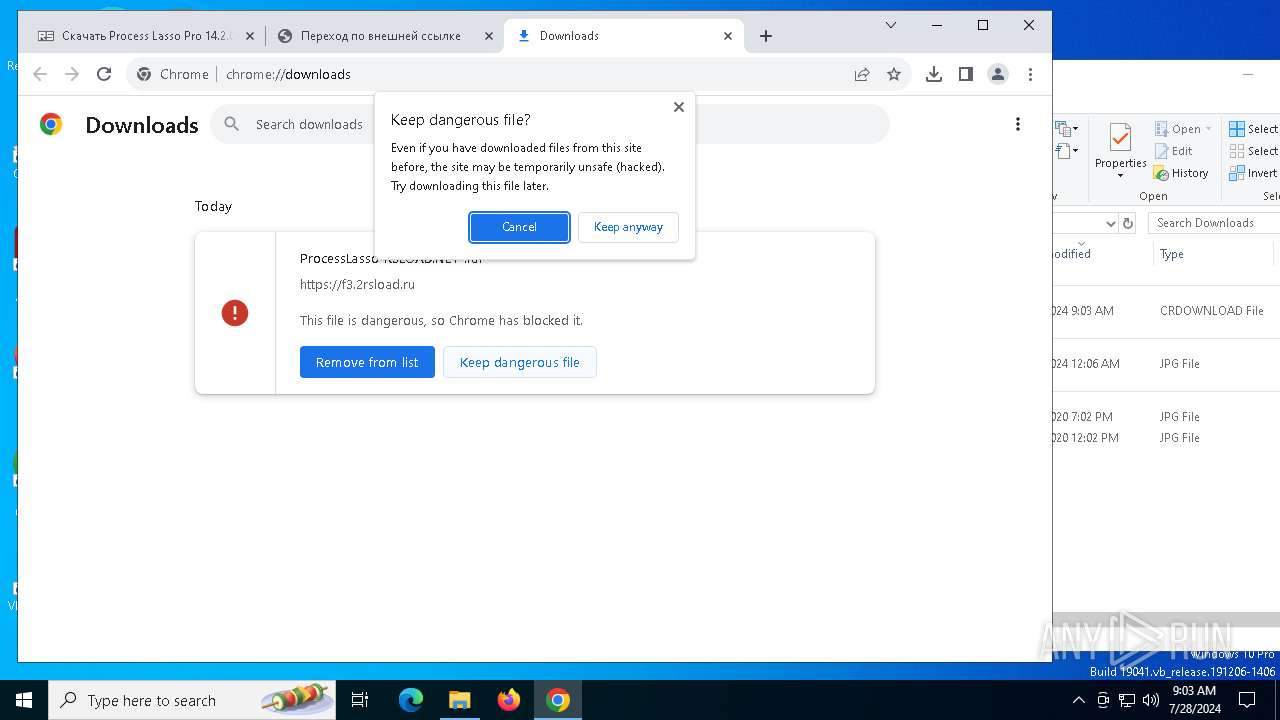Expand Properties dropdown arrow in Explorer
The image size is (1280, 720).
tap(1120, 176)
